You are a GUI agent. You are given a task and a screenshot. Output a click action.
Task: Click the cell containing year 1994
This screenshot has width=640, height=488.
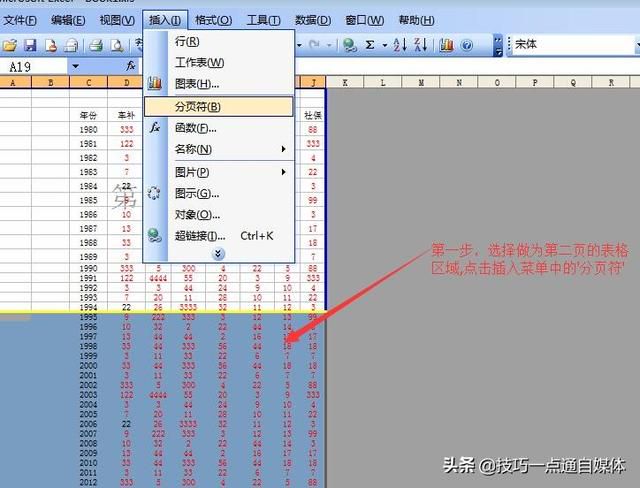coord(89,307)
